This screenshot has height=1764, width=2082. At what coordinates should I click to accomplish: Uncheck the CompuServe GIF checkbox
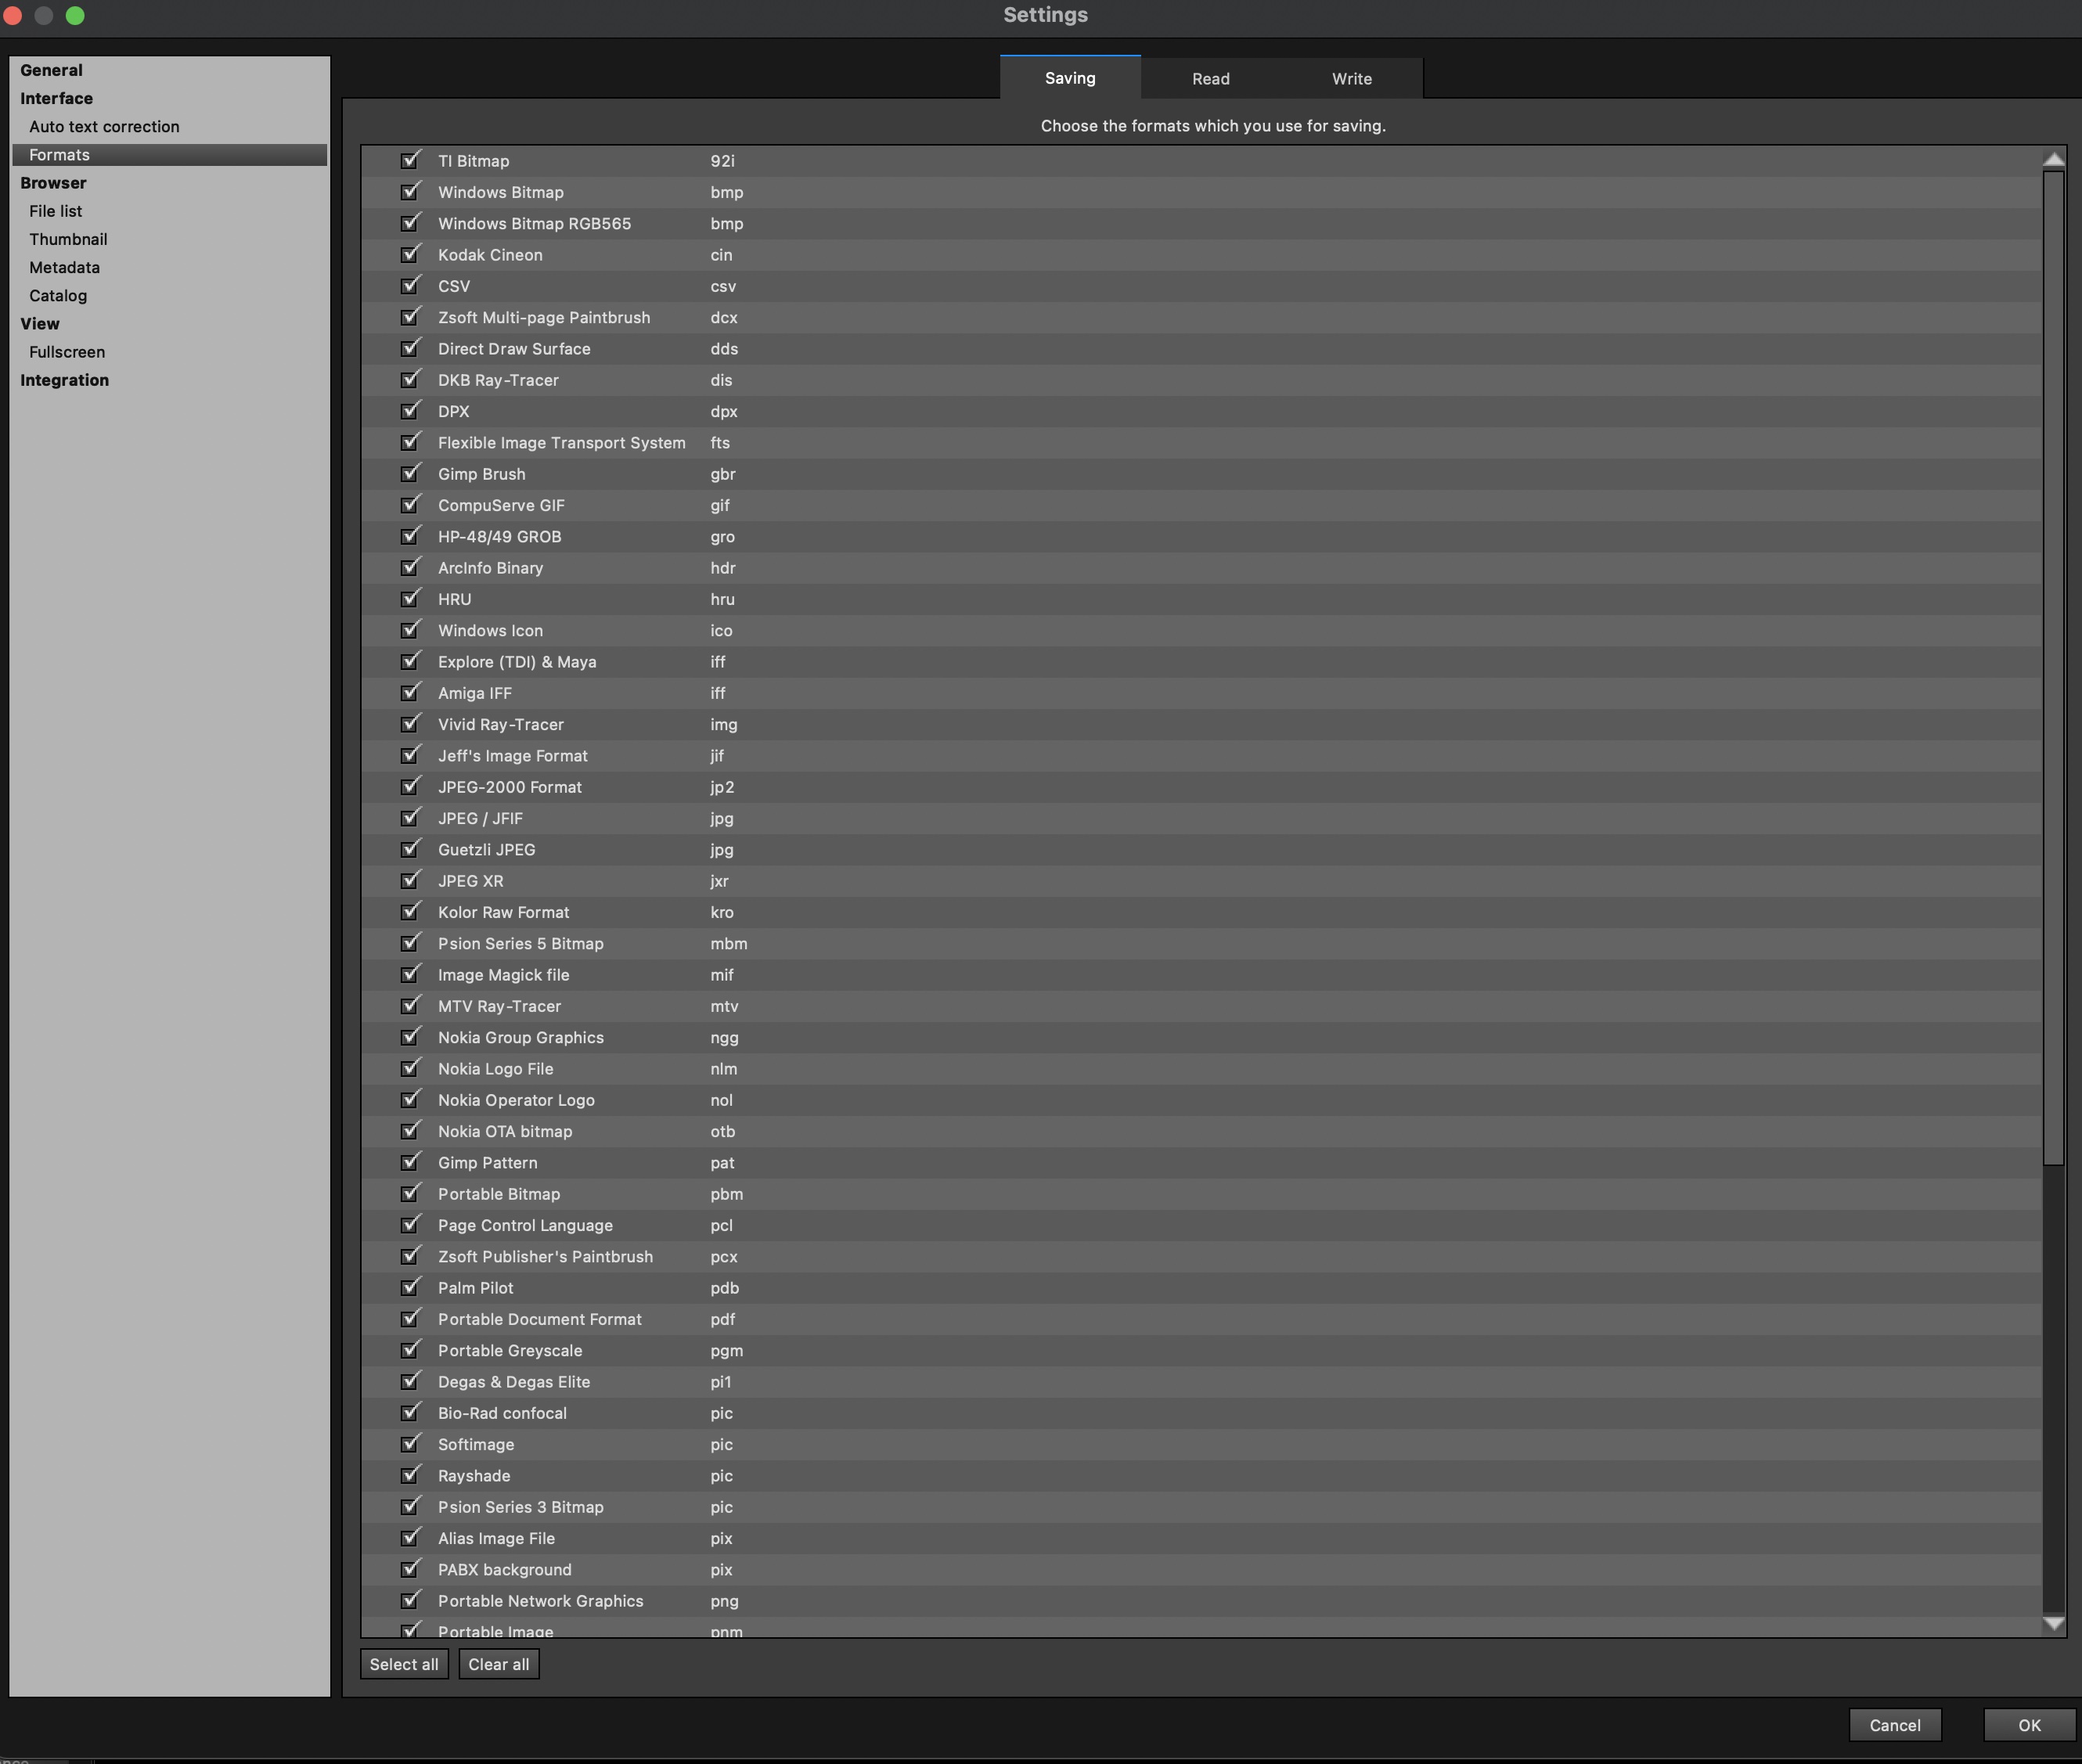coord(410,505)
